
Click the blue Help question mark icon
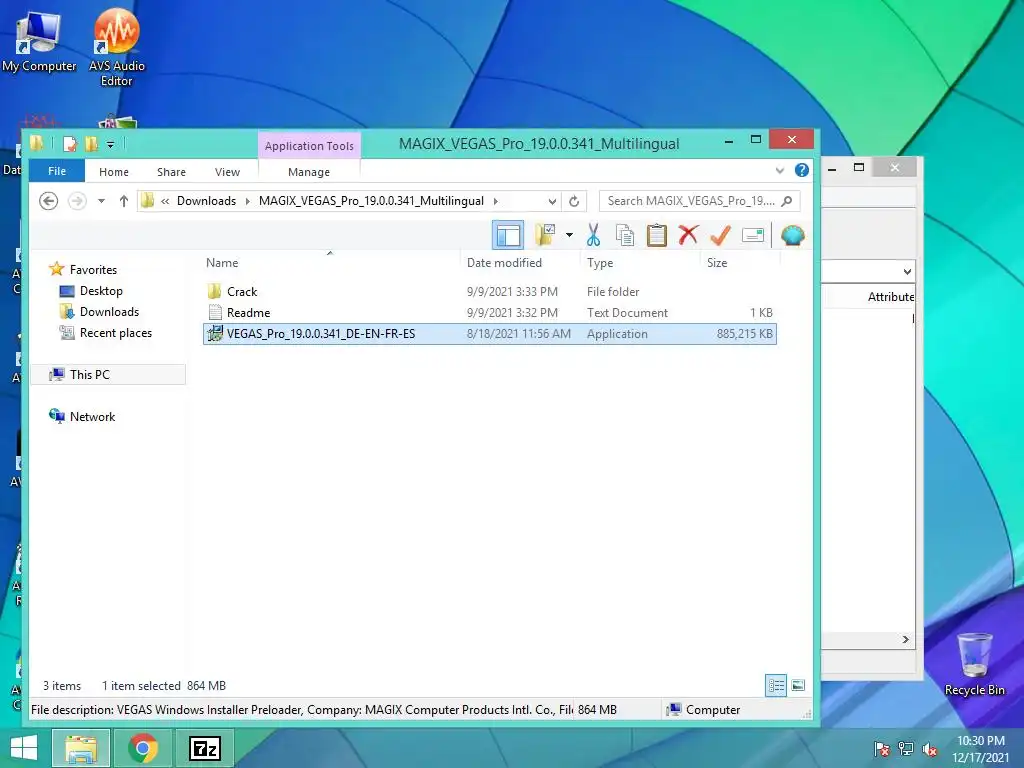(802, 170)
